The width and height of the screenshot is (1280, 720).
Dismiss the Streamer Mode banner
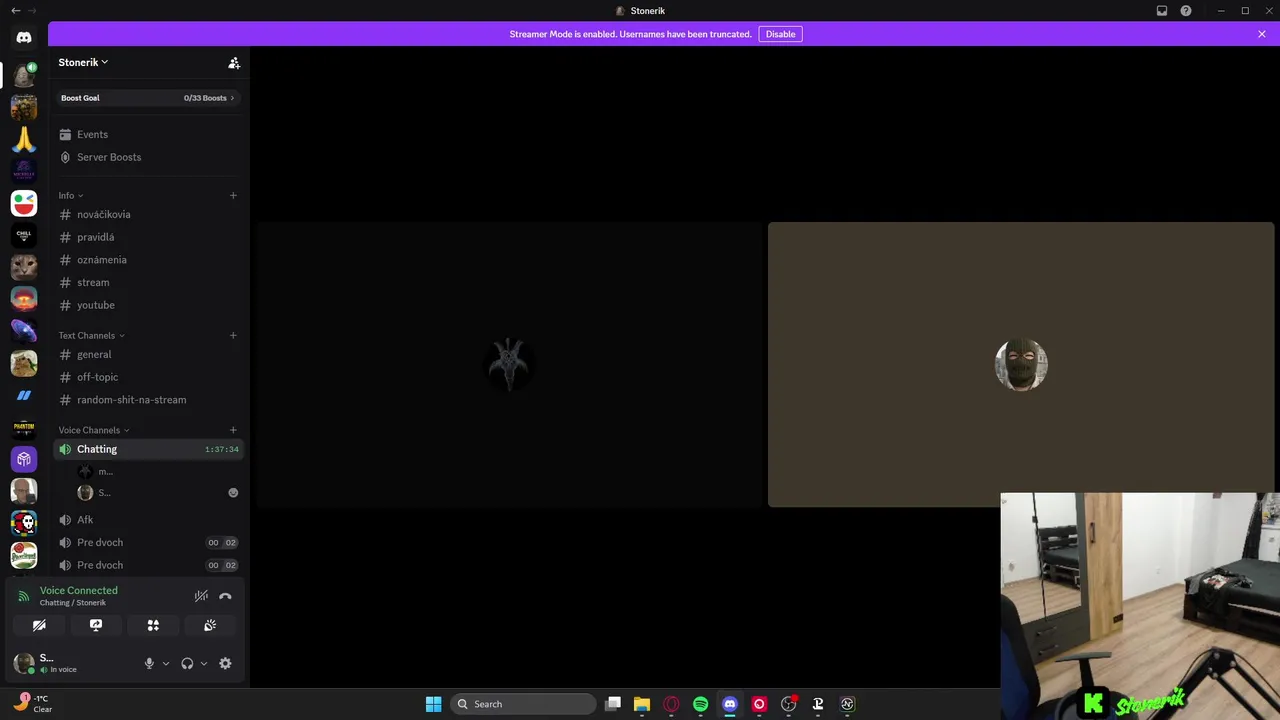[x=1262, y=34]
